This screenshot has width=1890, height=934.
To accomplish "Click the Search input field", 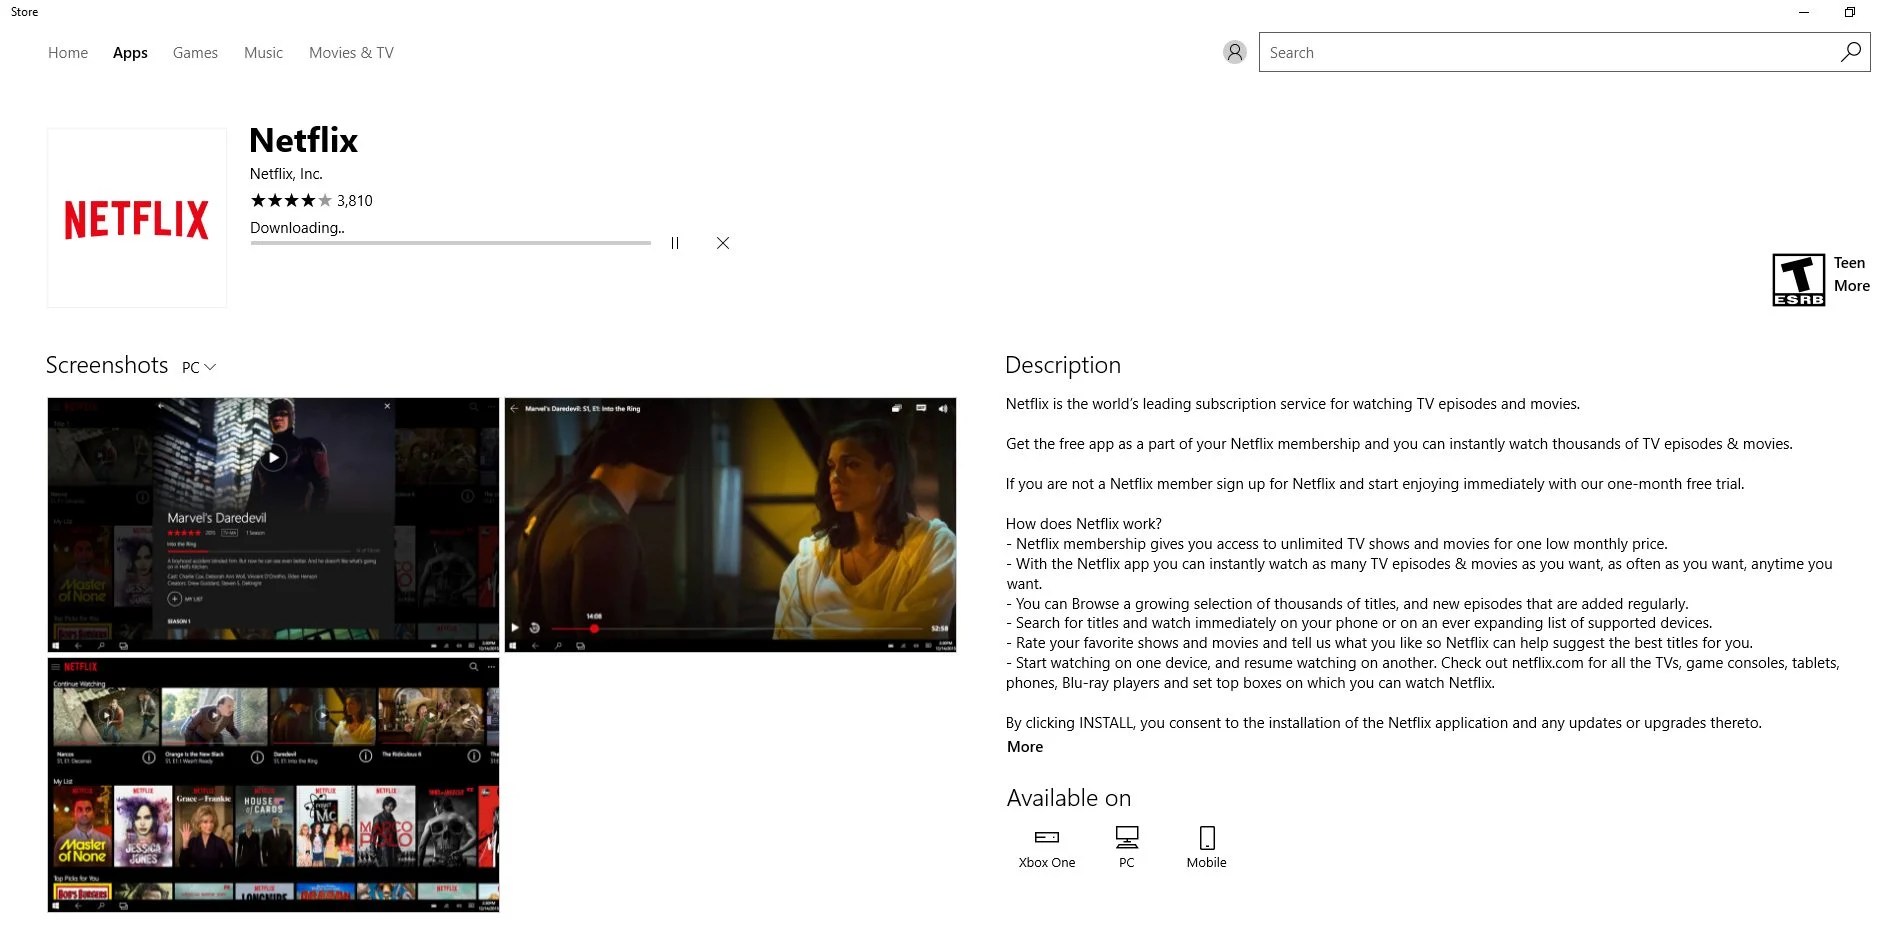I will point(1564,52).
